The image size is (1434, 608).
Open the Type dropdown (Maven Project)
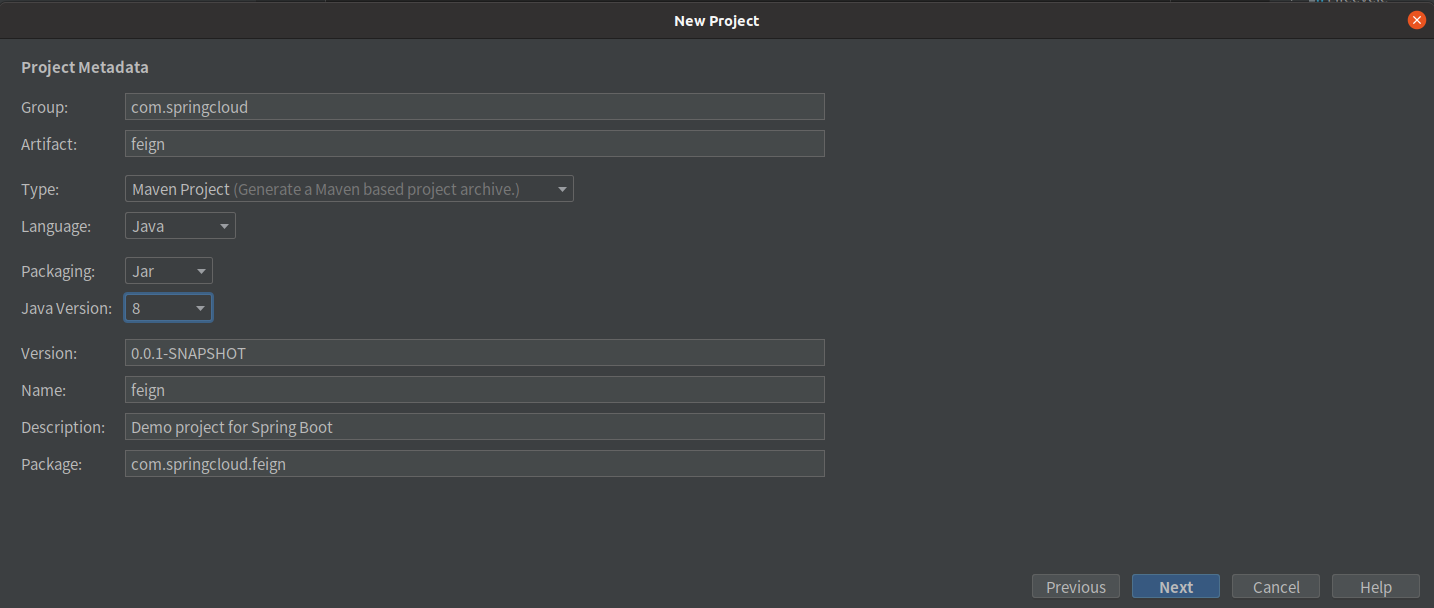pos(349,189)
